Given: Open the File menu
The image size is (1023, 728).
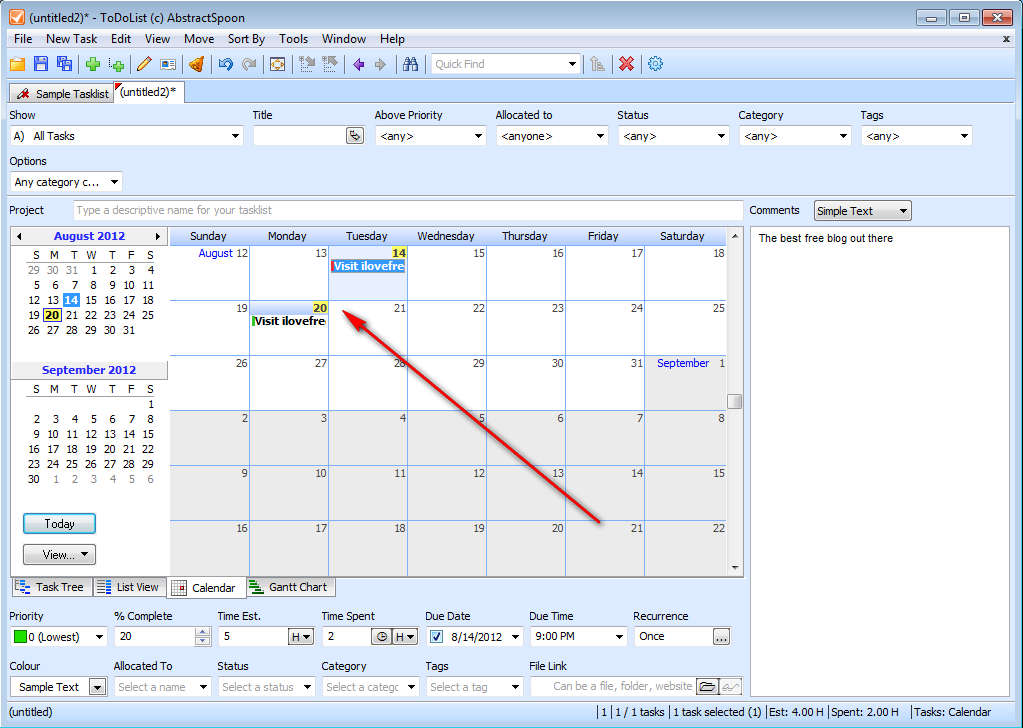Looking at the screenshot, I should click(x=23, y=39).
